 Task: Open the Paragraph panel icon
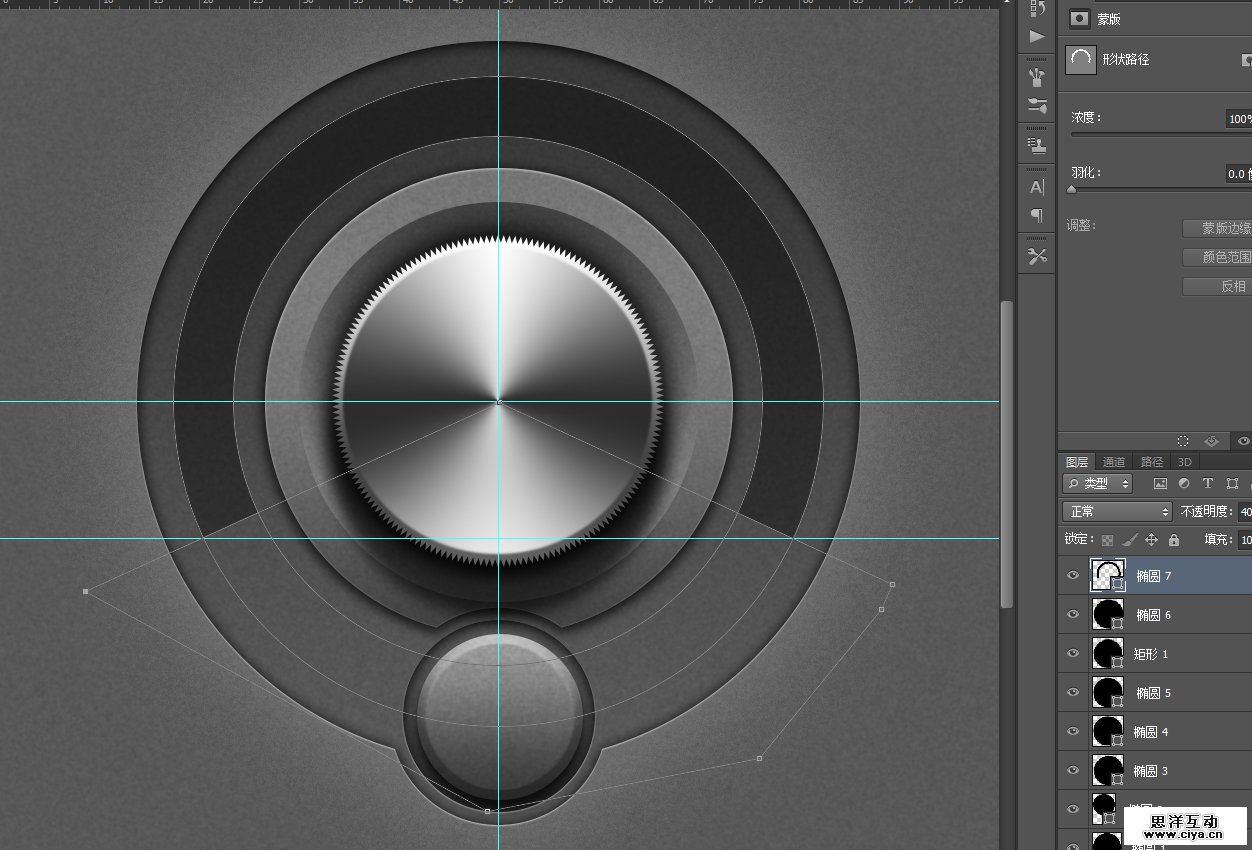1037,215
